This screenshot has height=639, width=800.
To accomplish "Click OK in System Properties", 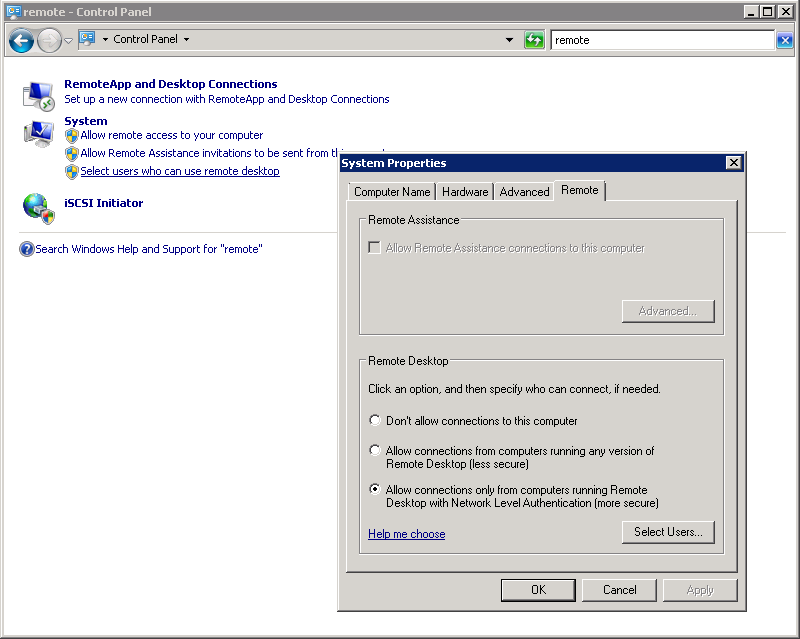I will (x=538, y=590).
